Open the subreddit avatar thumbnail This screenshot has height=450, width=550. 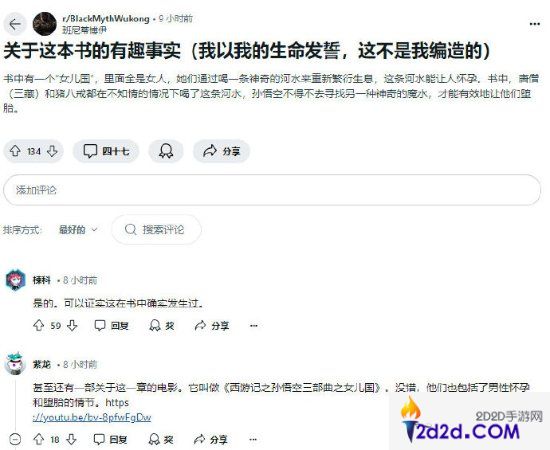45,24
